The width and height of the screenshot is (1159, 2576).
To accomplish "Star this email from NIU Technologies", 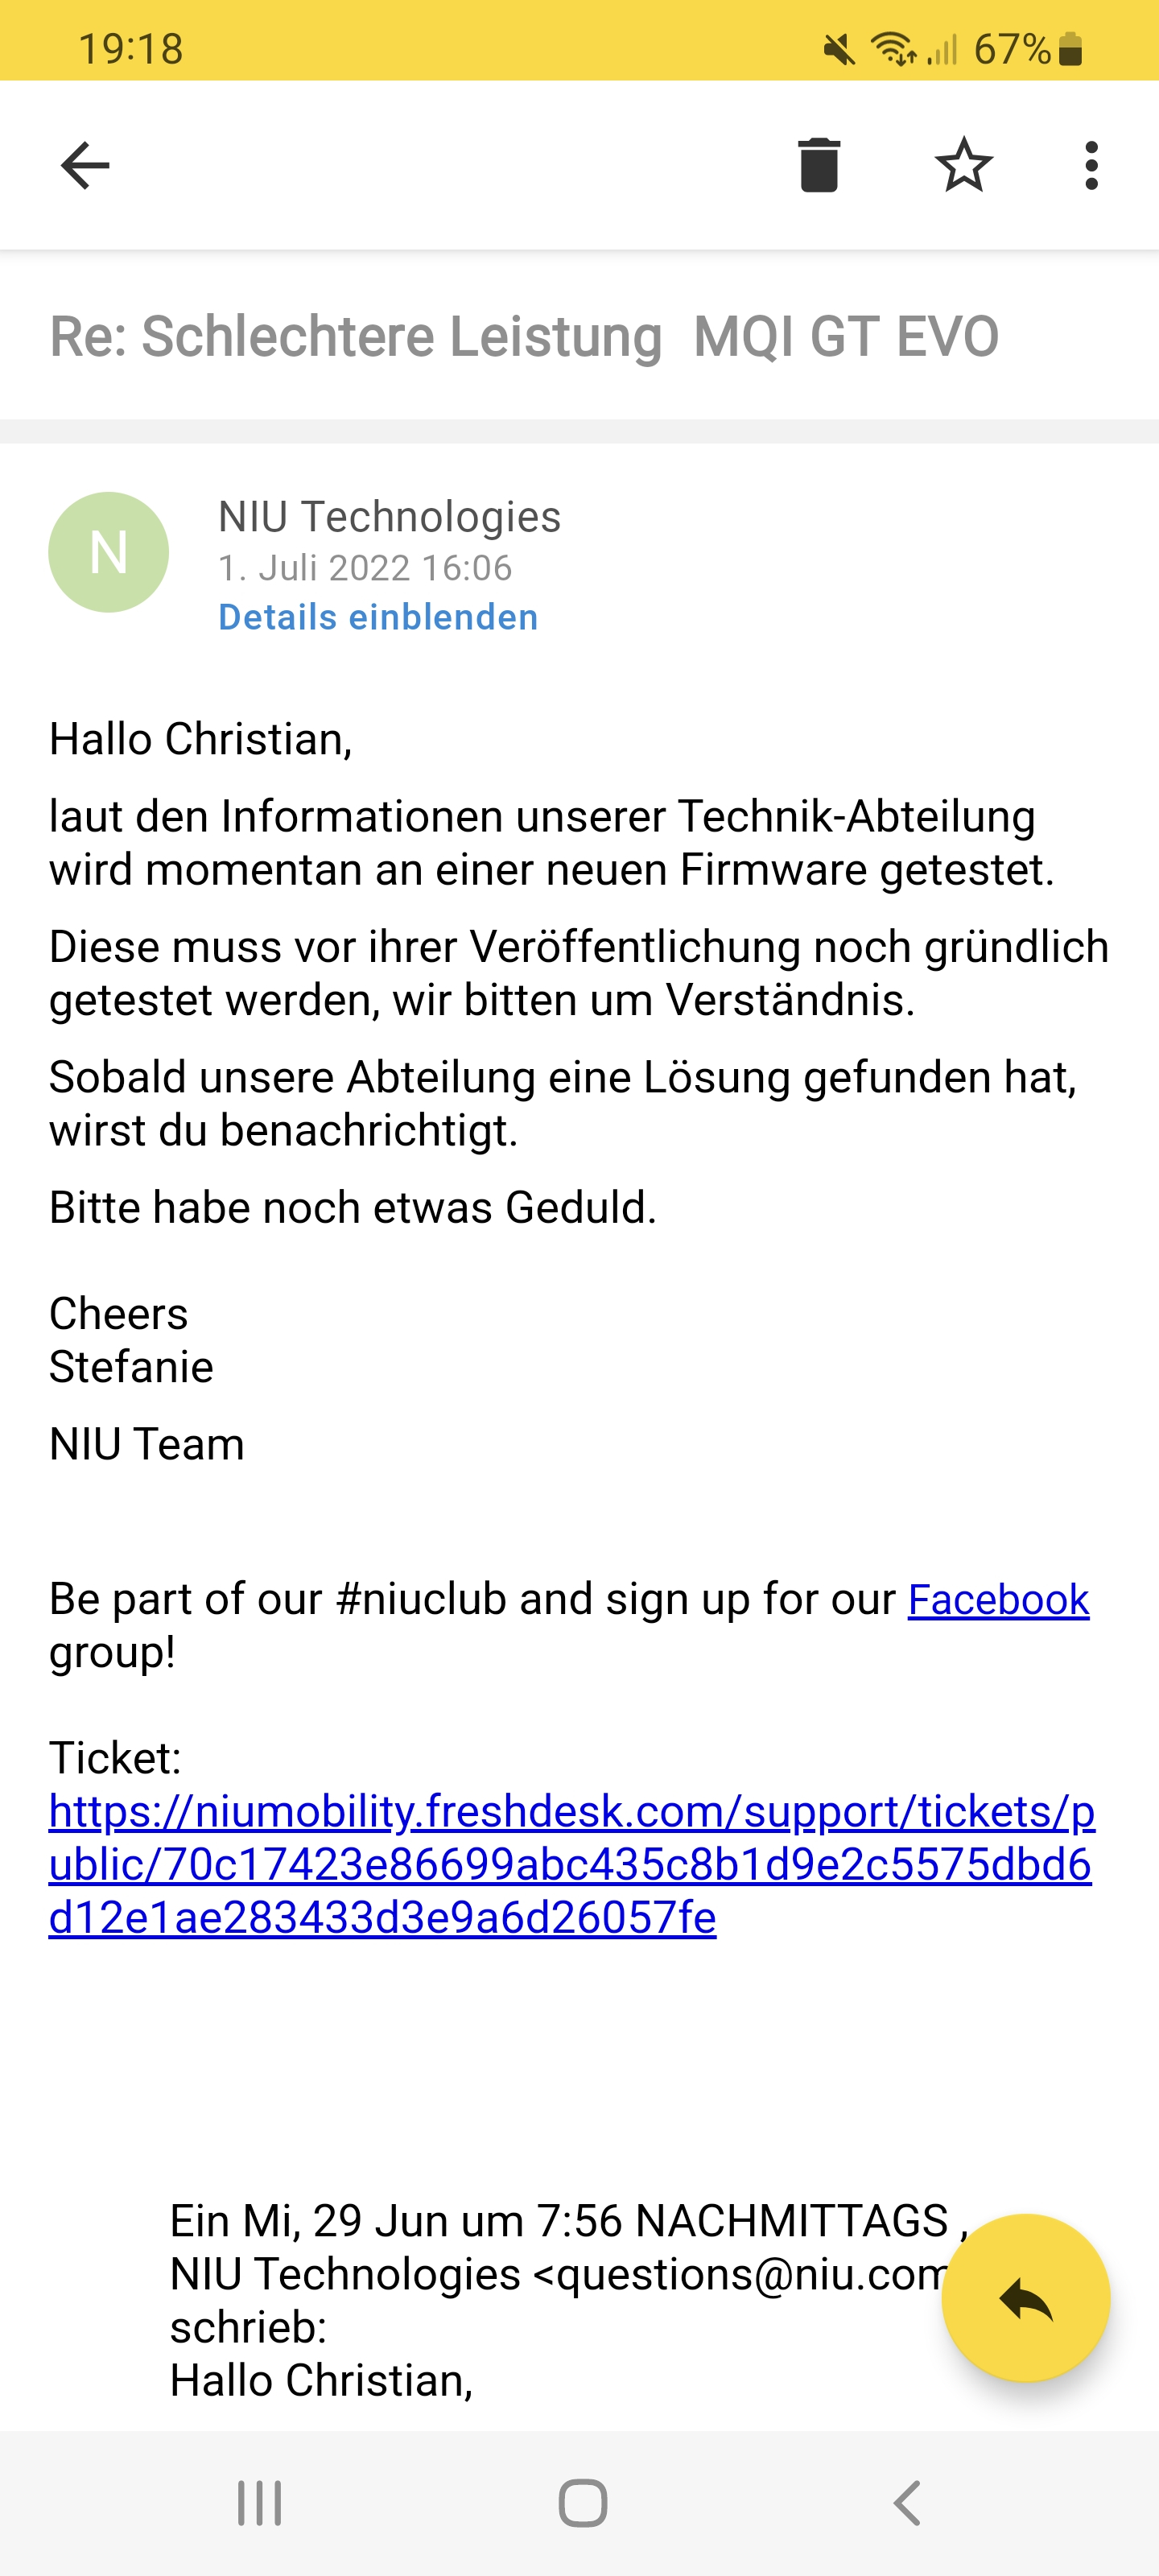I will click(964, 165).
